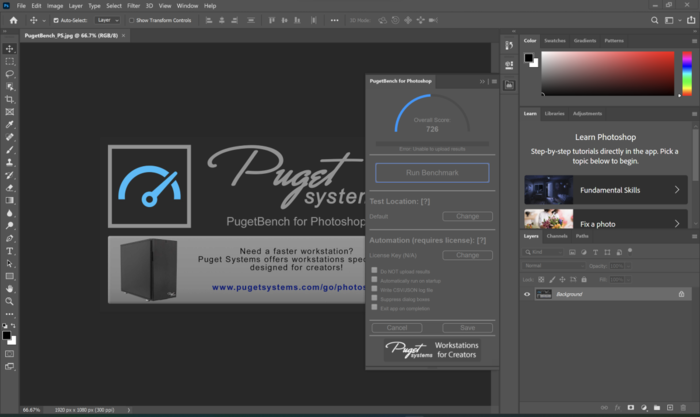The height and width of the screenshot is (417, 700).
Task: Toggle Quick Mask mode
Action: [x=9, y=354]
